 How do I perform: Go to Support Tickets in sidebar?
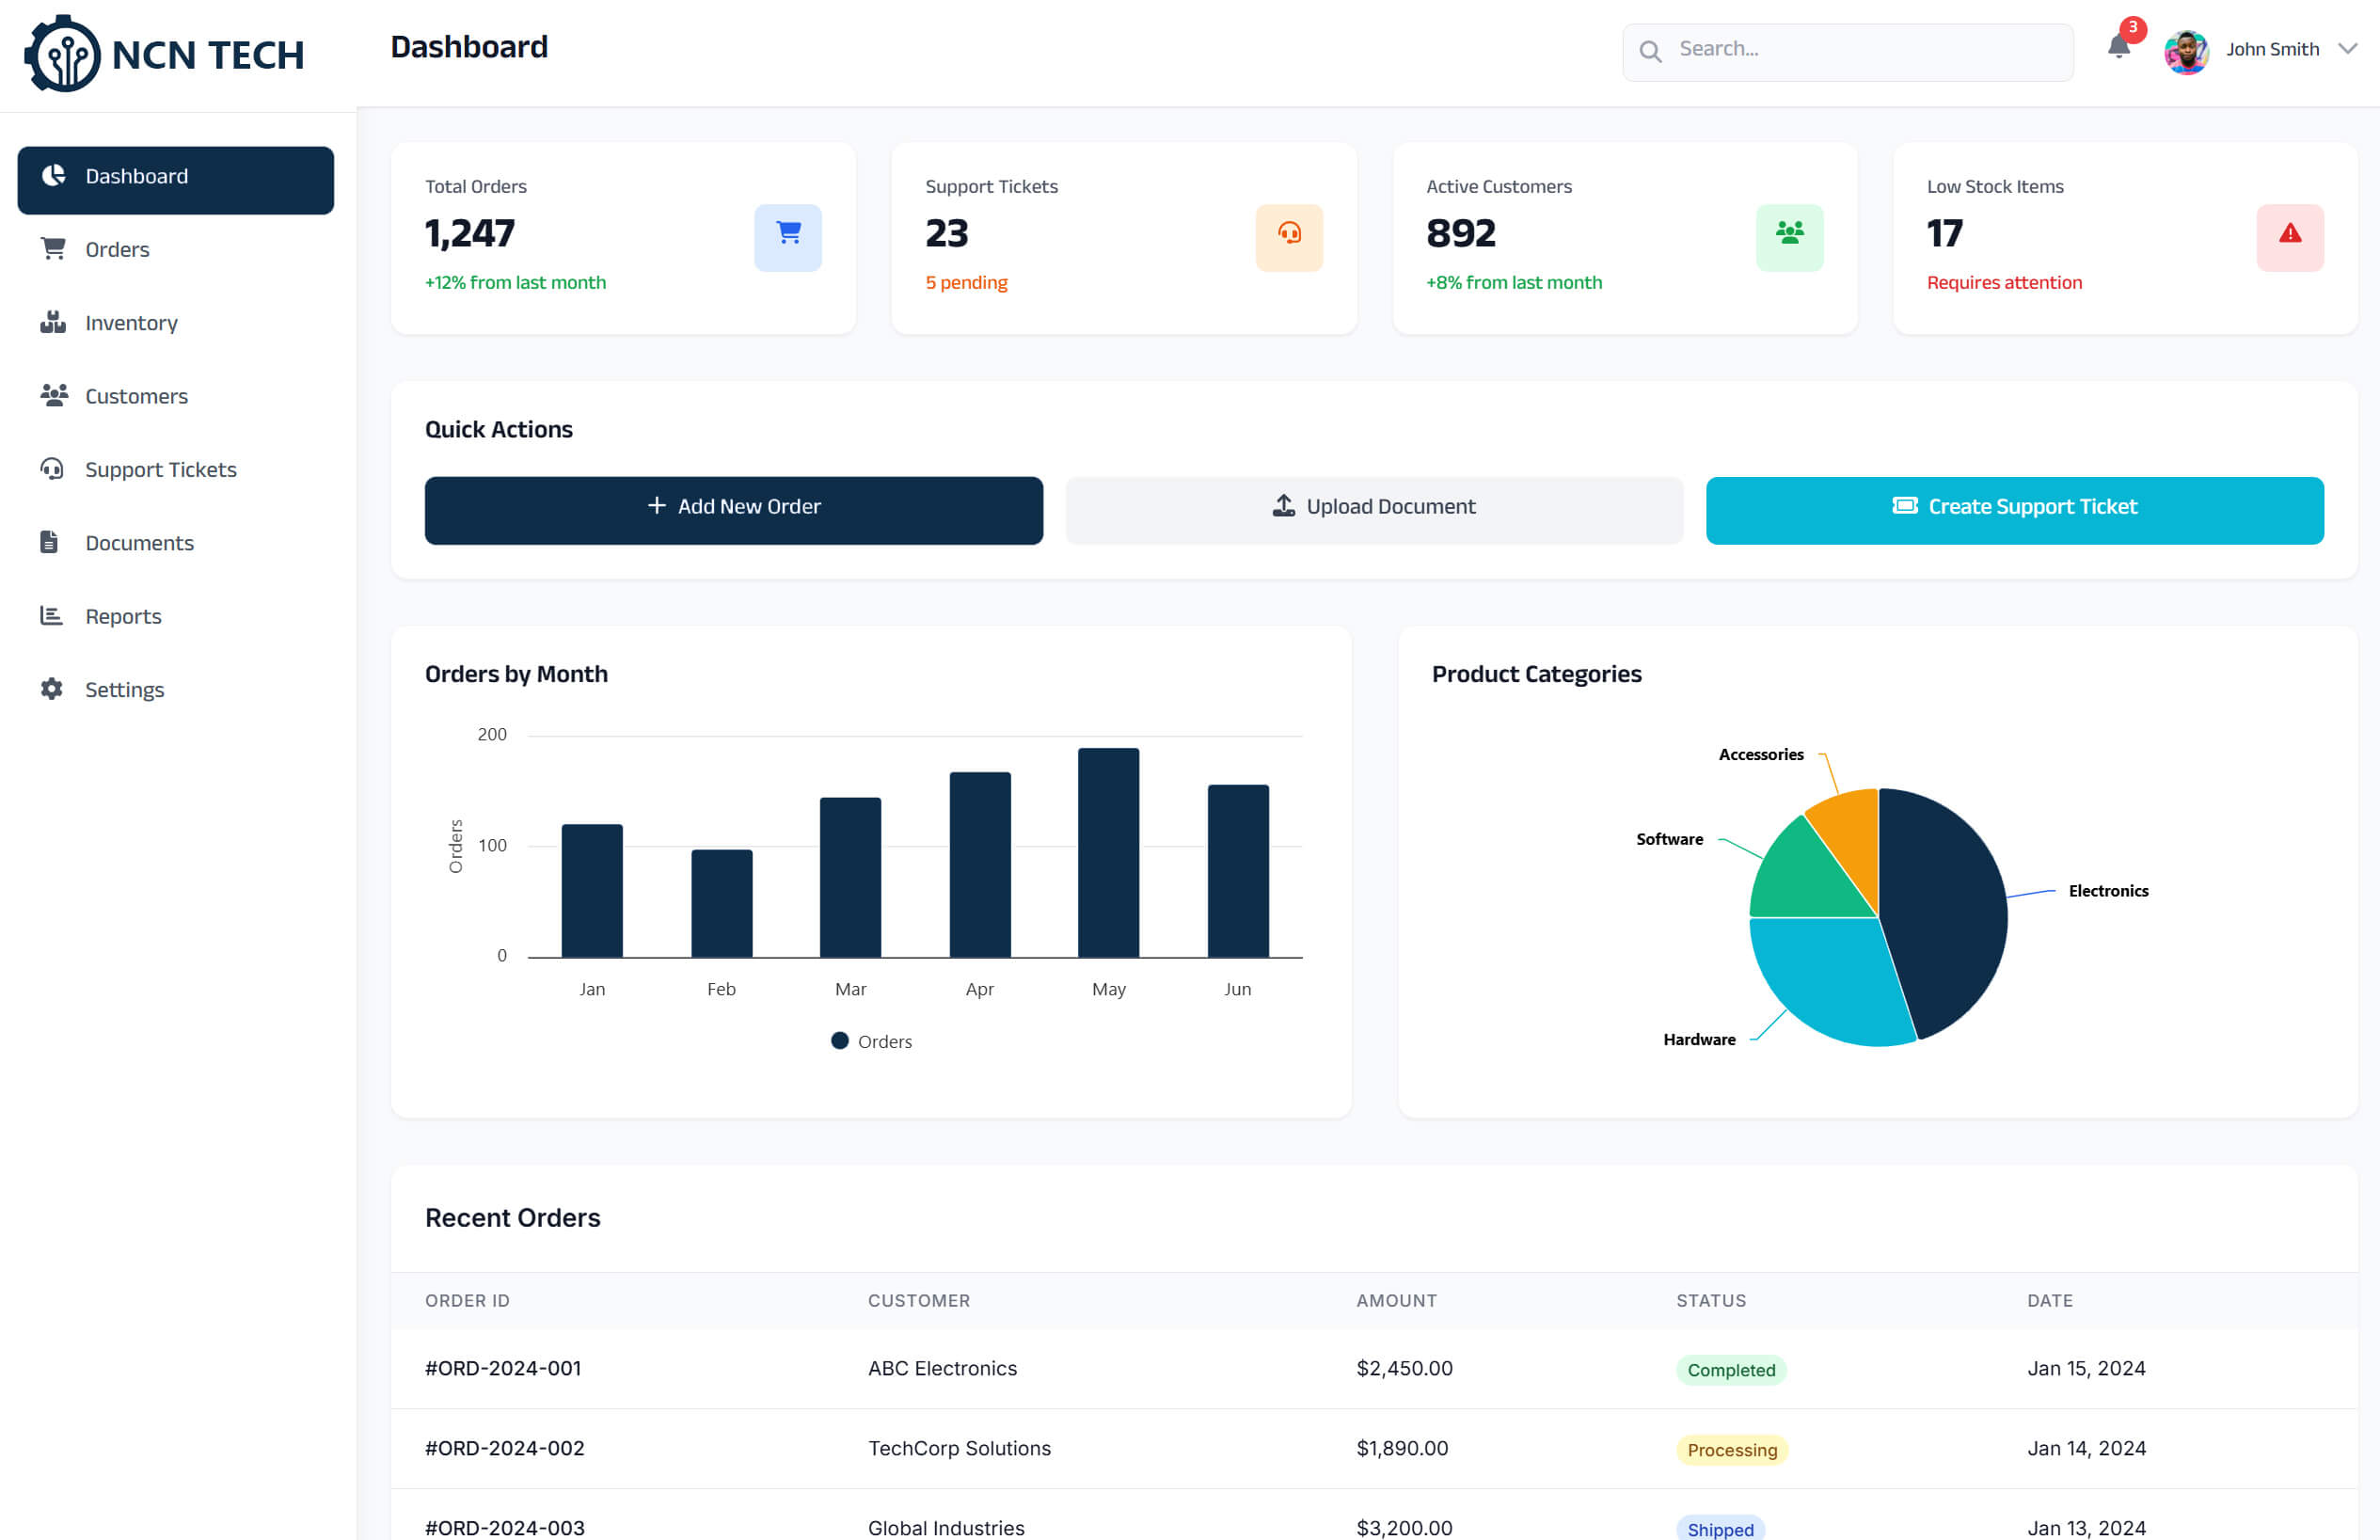click(160, 469)
